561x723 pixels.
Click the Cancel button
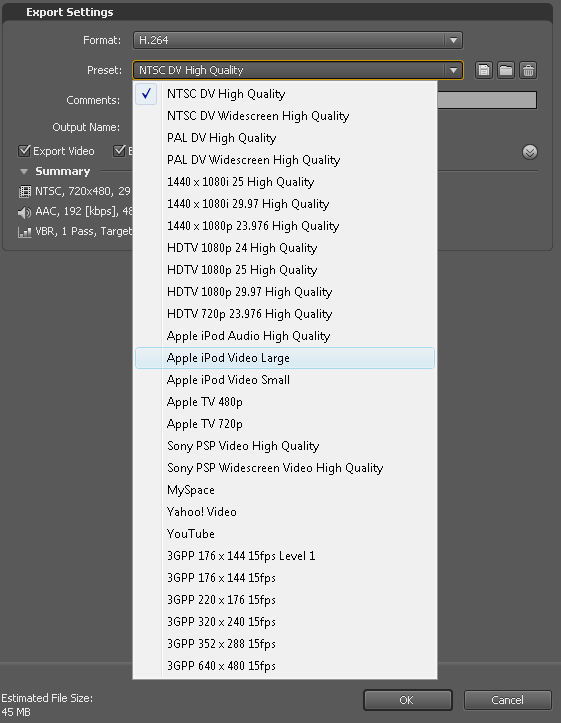coord(508,700)
